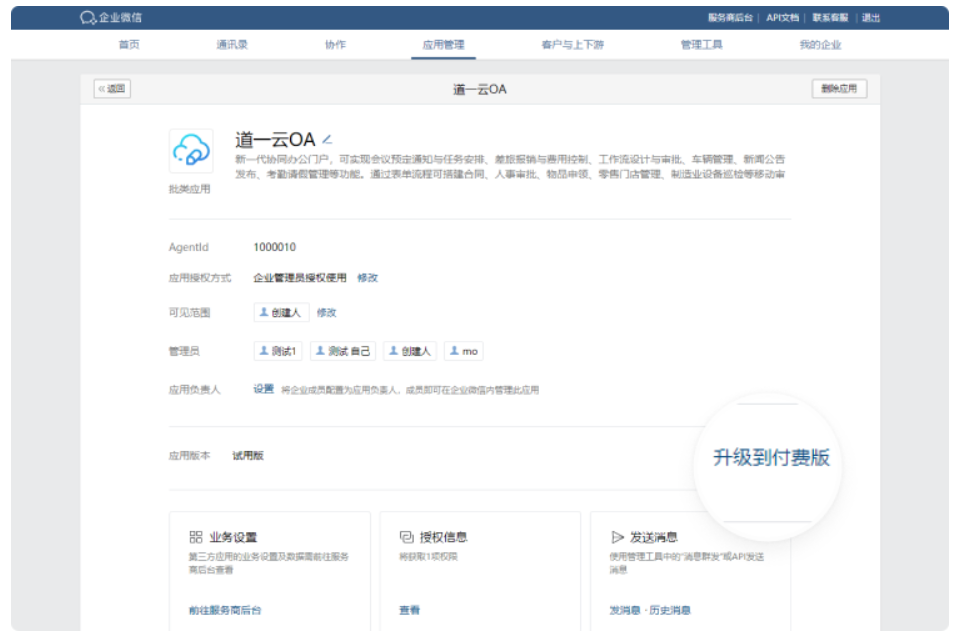The image size is (960, 641).
Task: Click 修改 next to 可见范围 创建人
Action: tap(326, 313)
